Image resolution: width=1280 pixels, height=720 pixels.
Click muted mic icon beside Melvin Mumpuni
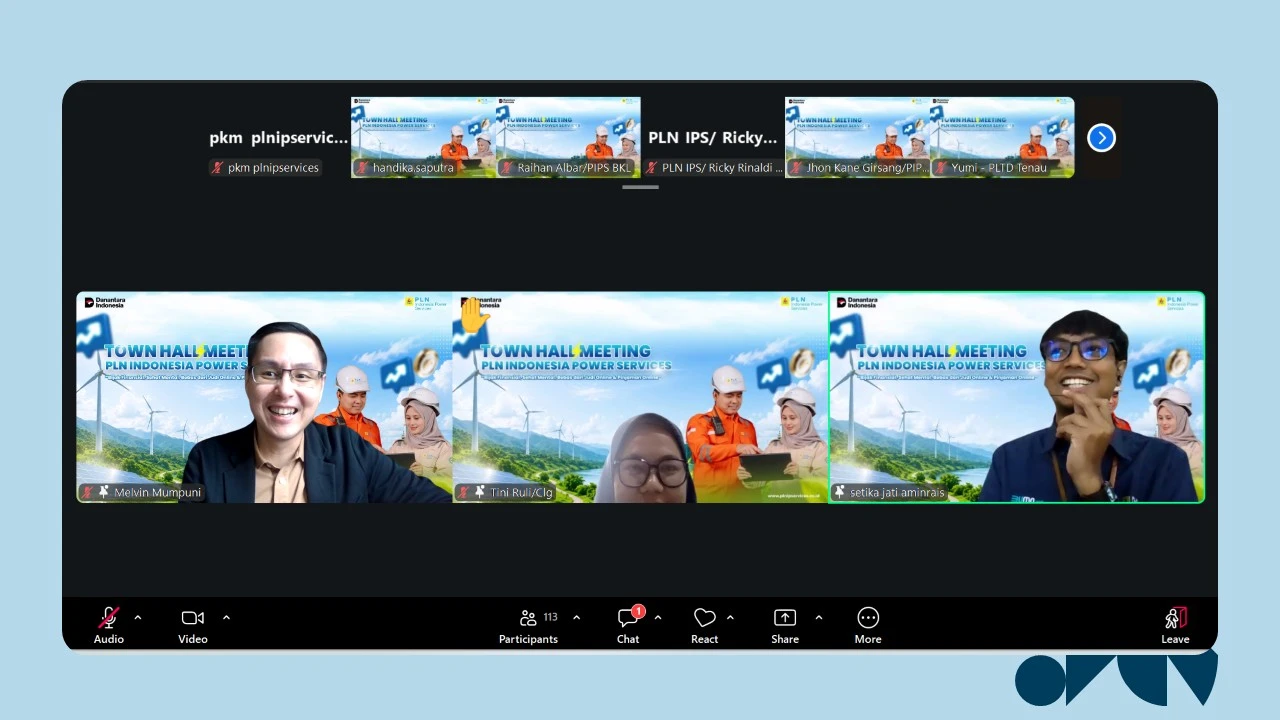[88, 492]
